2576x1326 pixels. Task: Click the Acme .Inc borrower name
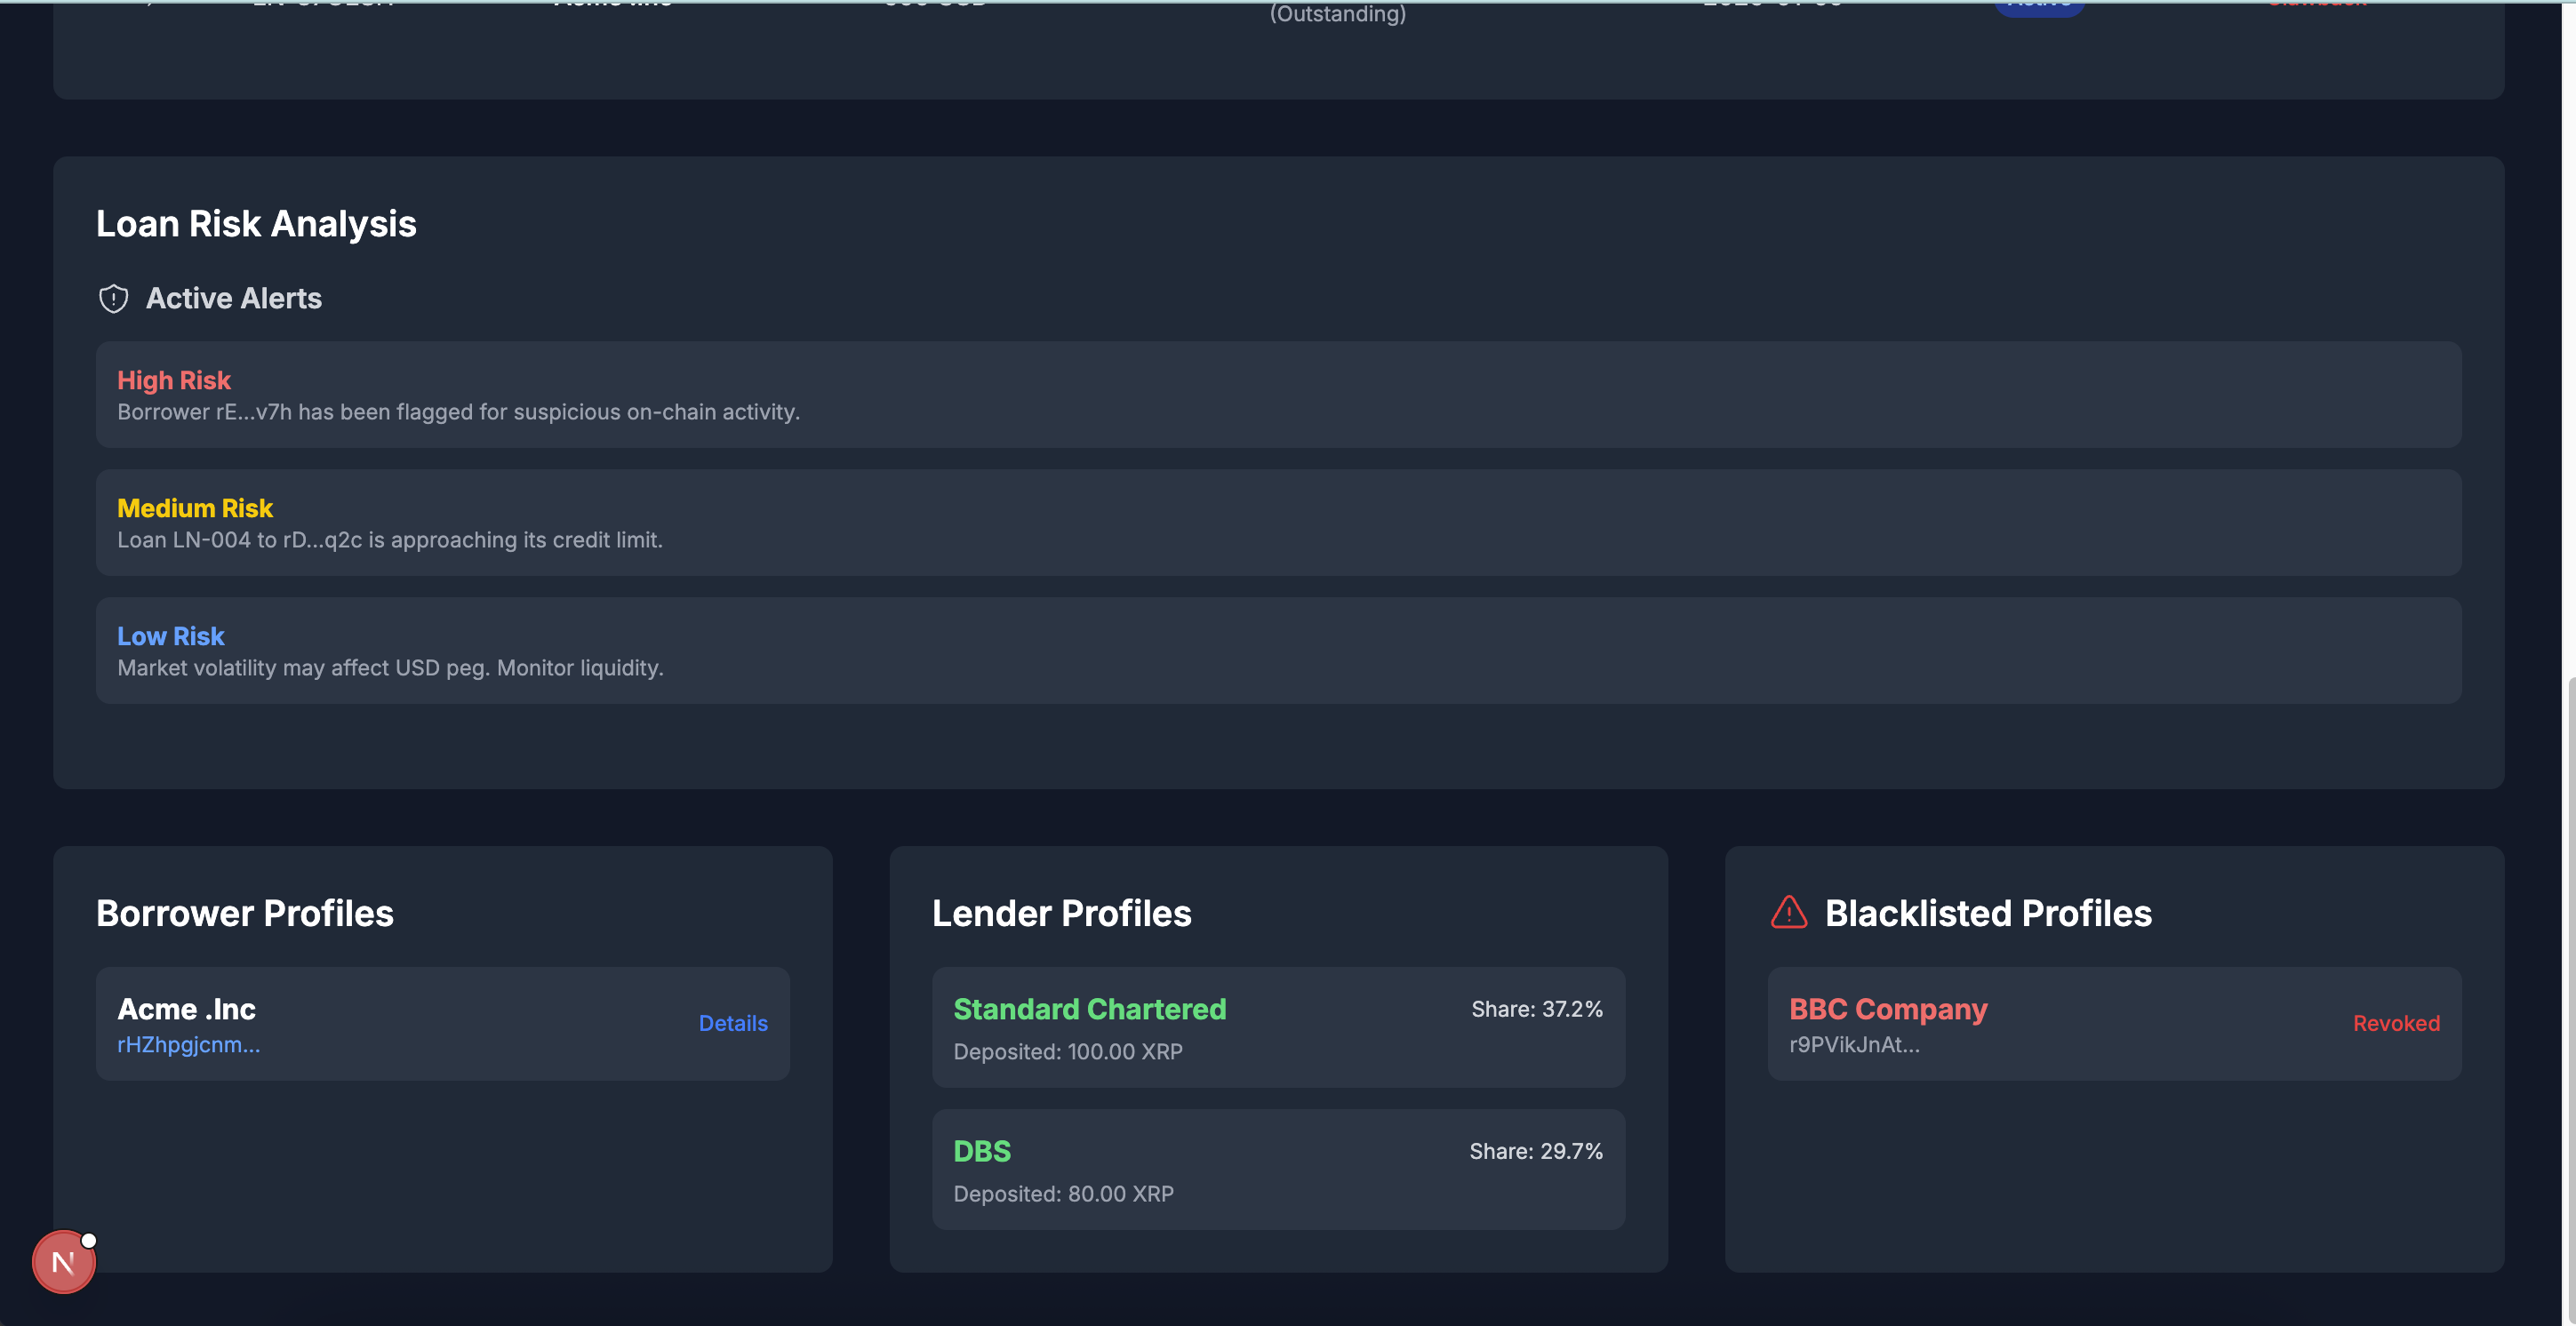[x=186, y=1009]
